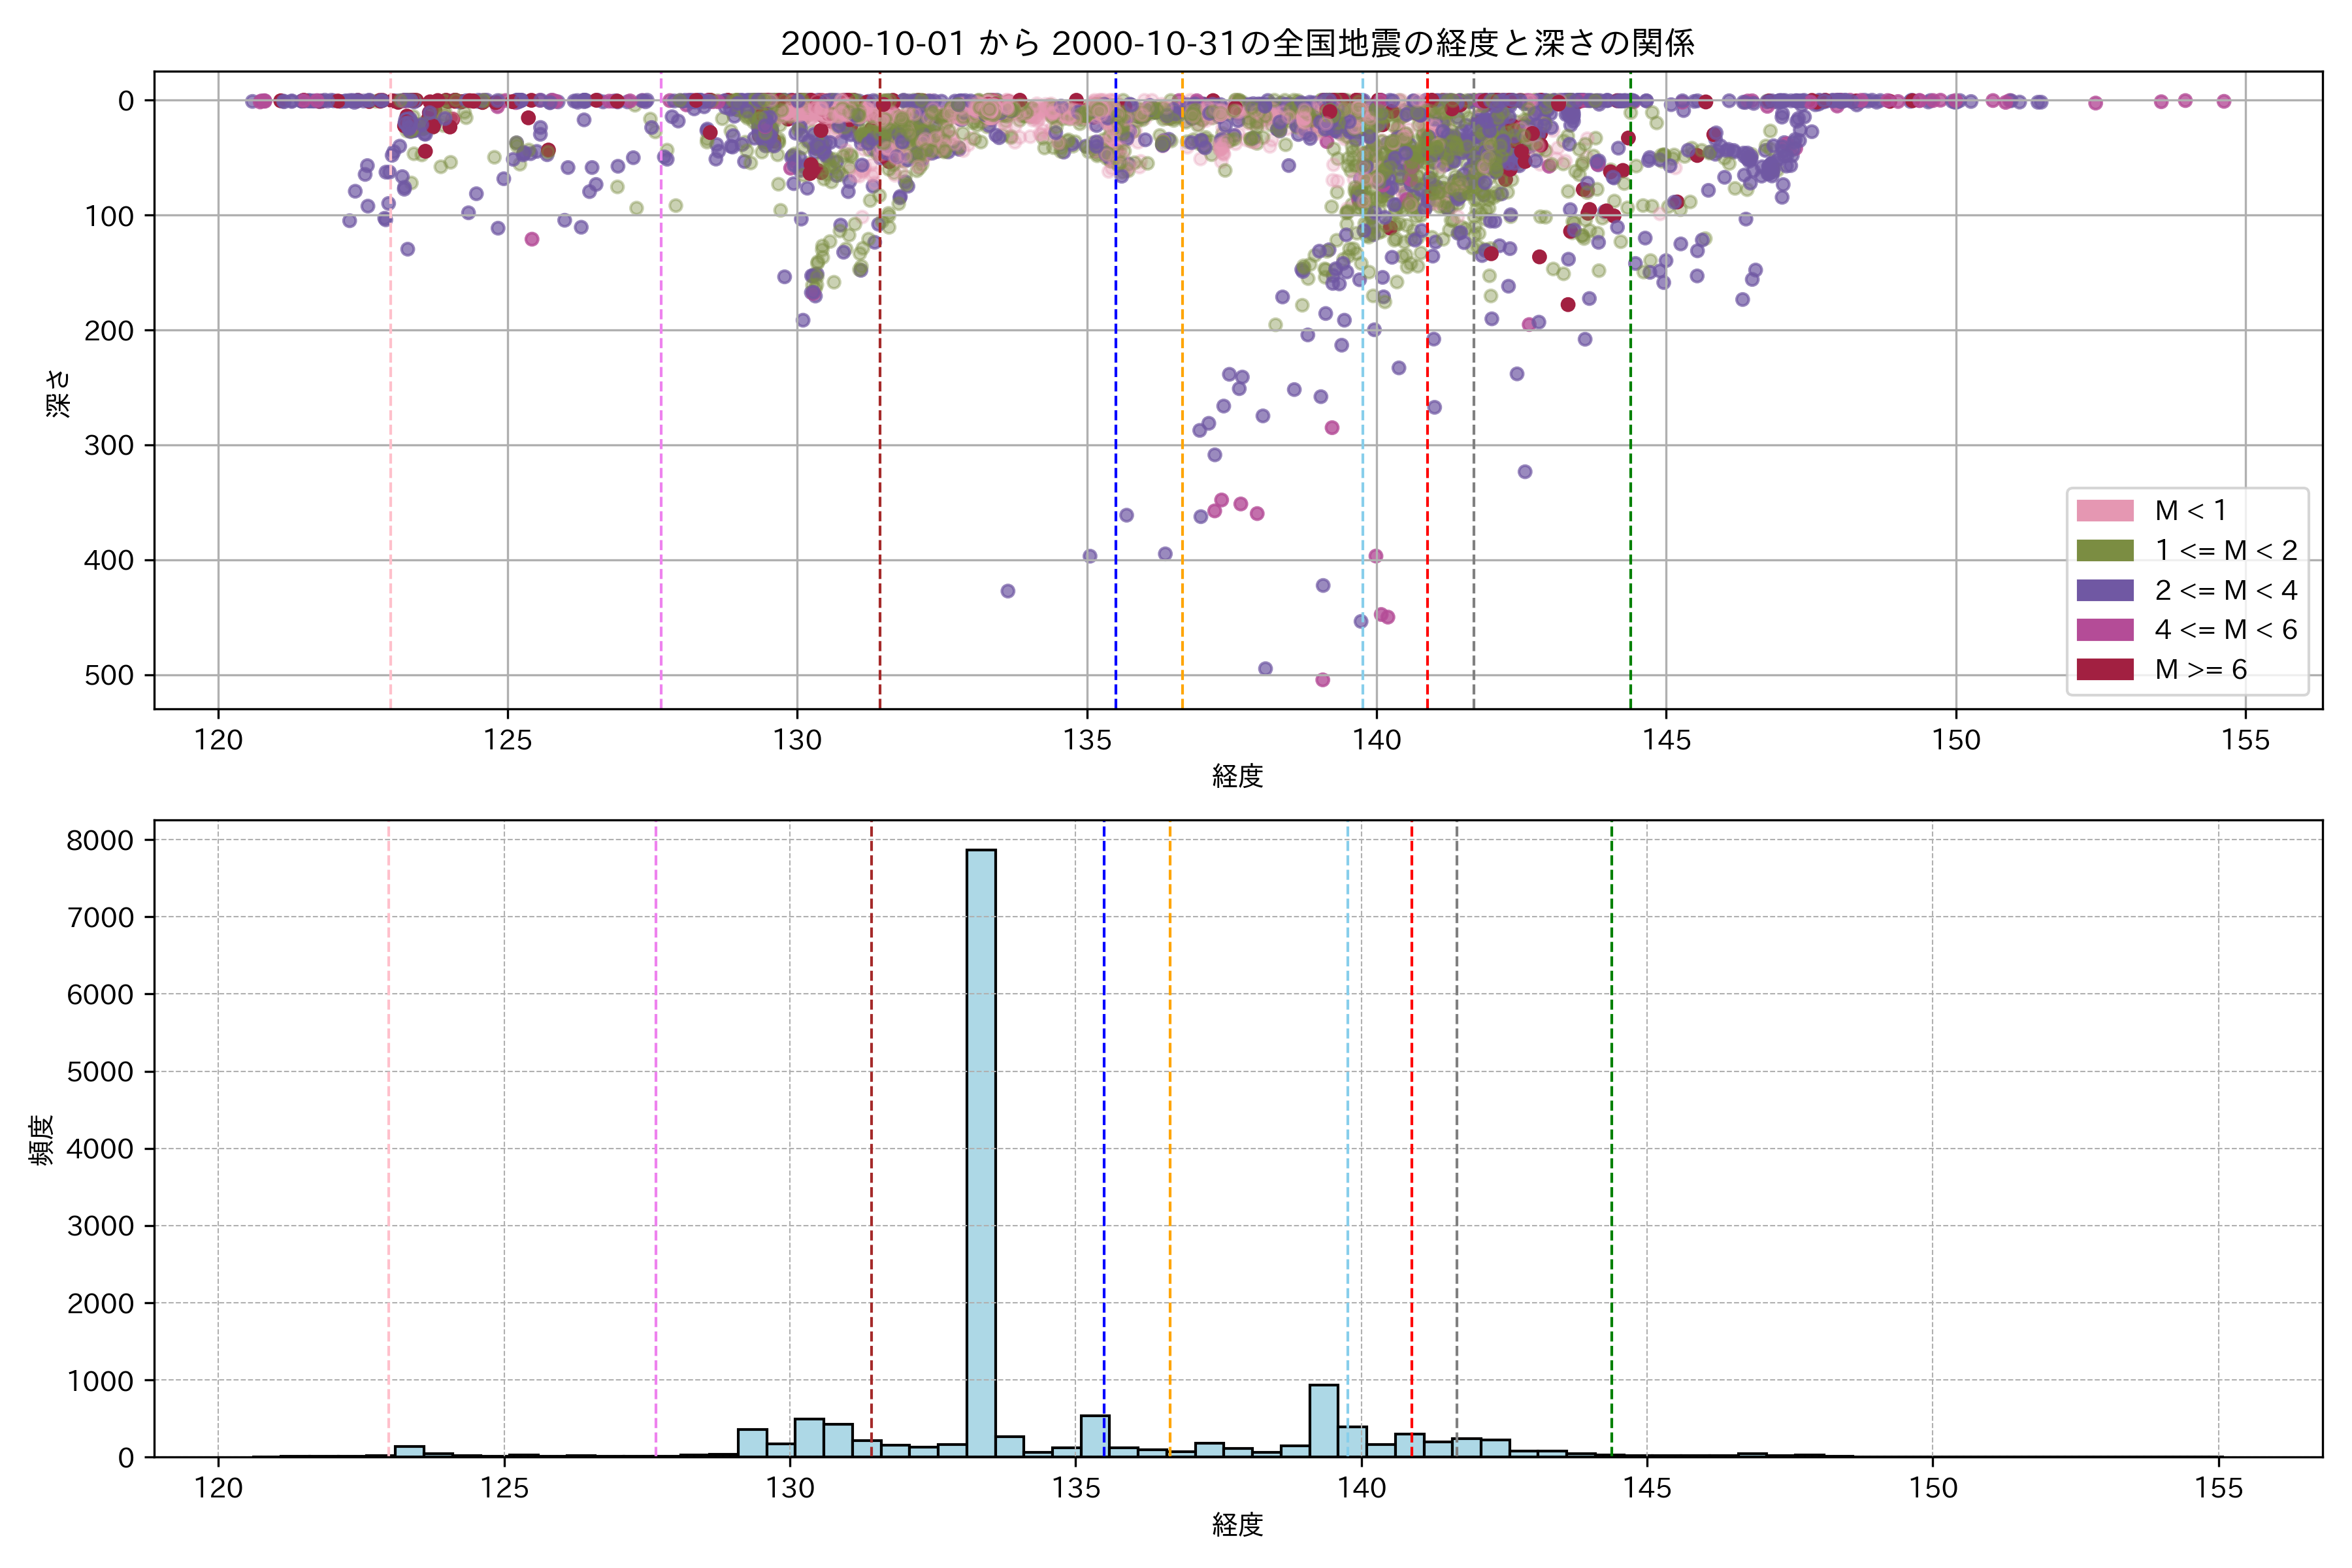Click the green 1 <= M < 2 legend swatch
The width and height of the screenshot is (2352, 1568).
pyautogui.click(x=2104, y=551)
